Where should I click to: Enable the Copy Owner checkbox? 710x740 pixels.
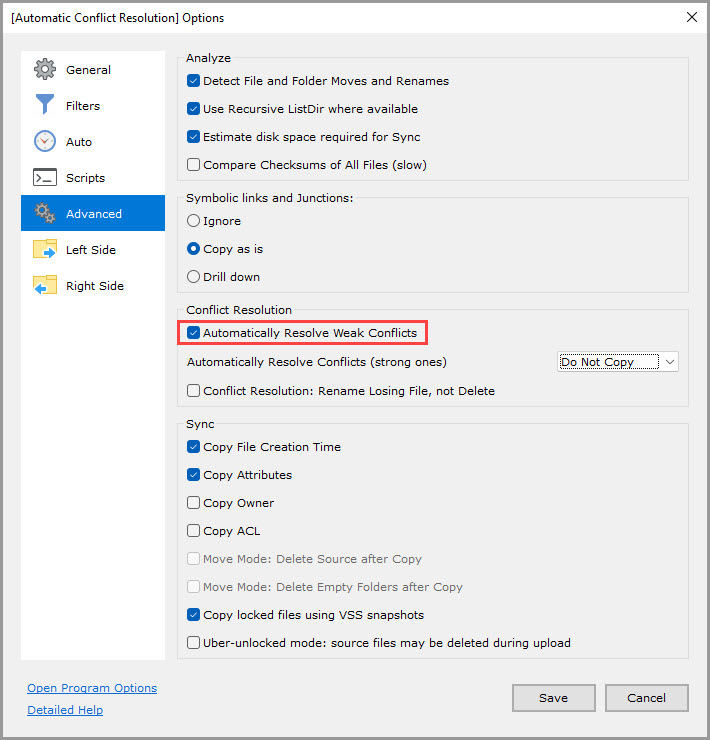point(193,502)
